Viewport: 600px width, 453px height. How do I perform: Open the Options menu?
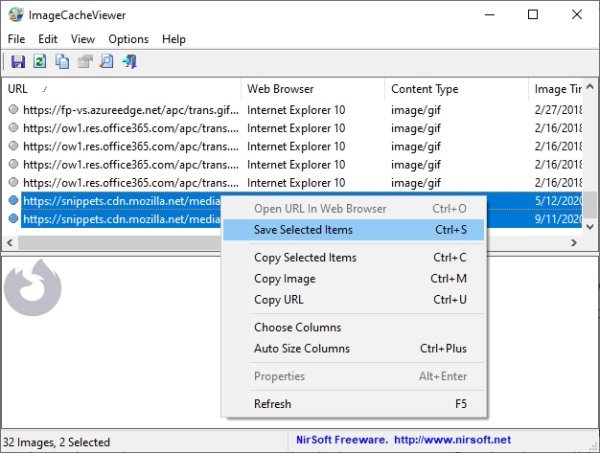click(128, 39)
